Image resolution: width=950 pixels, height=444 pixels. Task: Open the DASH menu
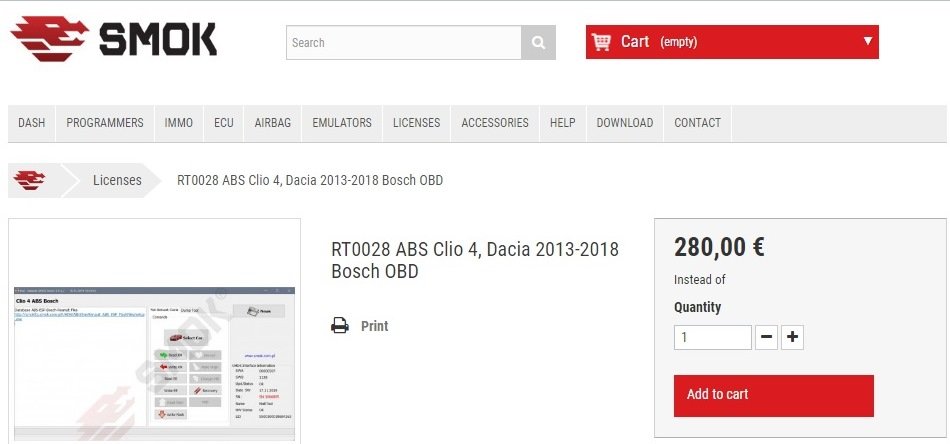point(32,123)
